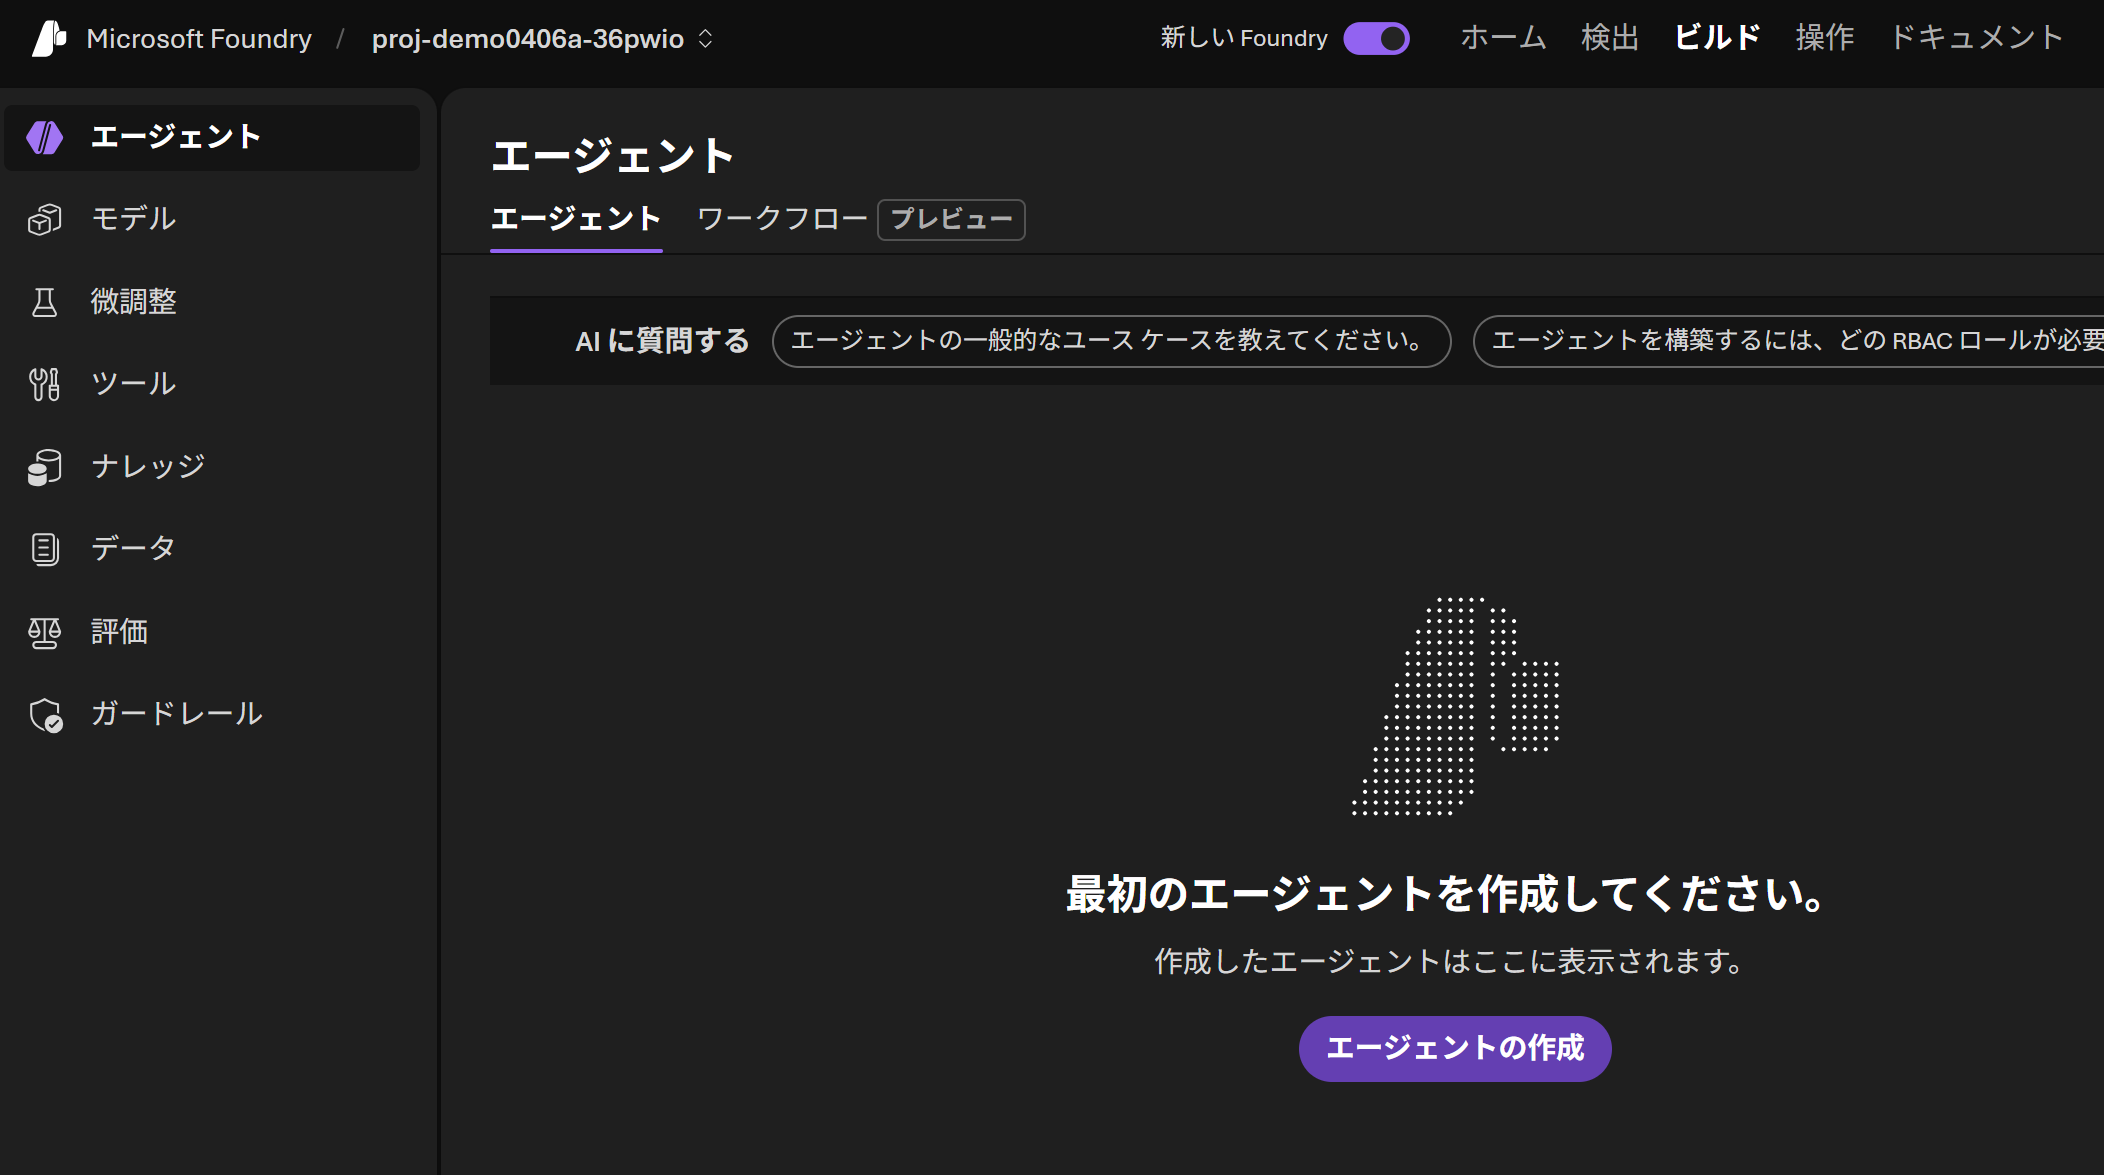Open エージェント via its sidebar icon

[45, 137]
